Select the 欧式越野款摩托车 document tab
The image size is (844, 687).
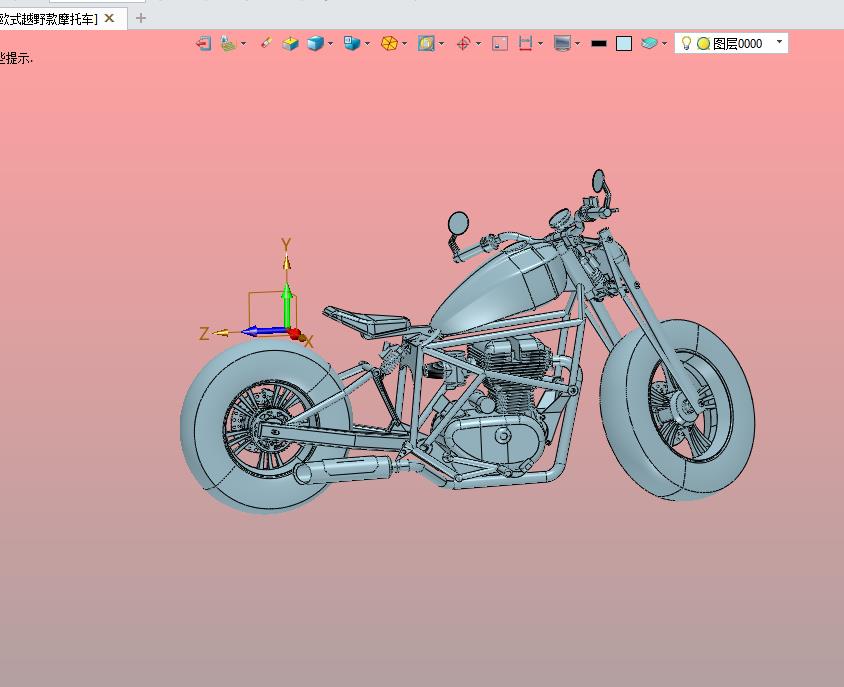(x=50, y=19)
